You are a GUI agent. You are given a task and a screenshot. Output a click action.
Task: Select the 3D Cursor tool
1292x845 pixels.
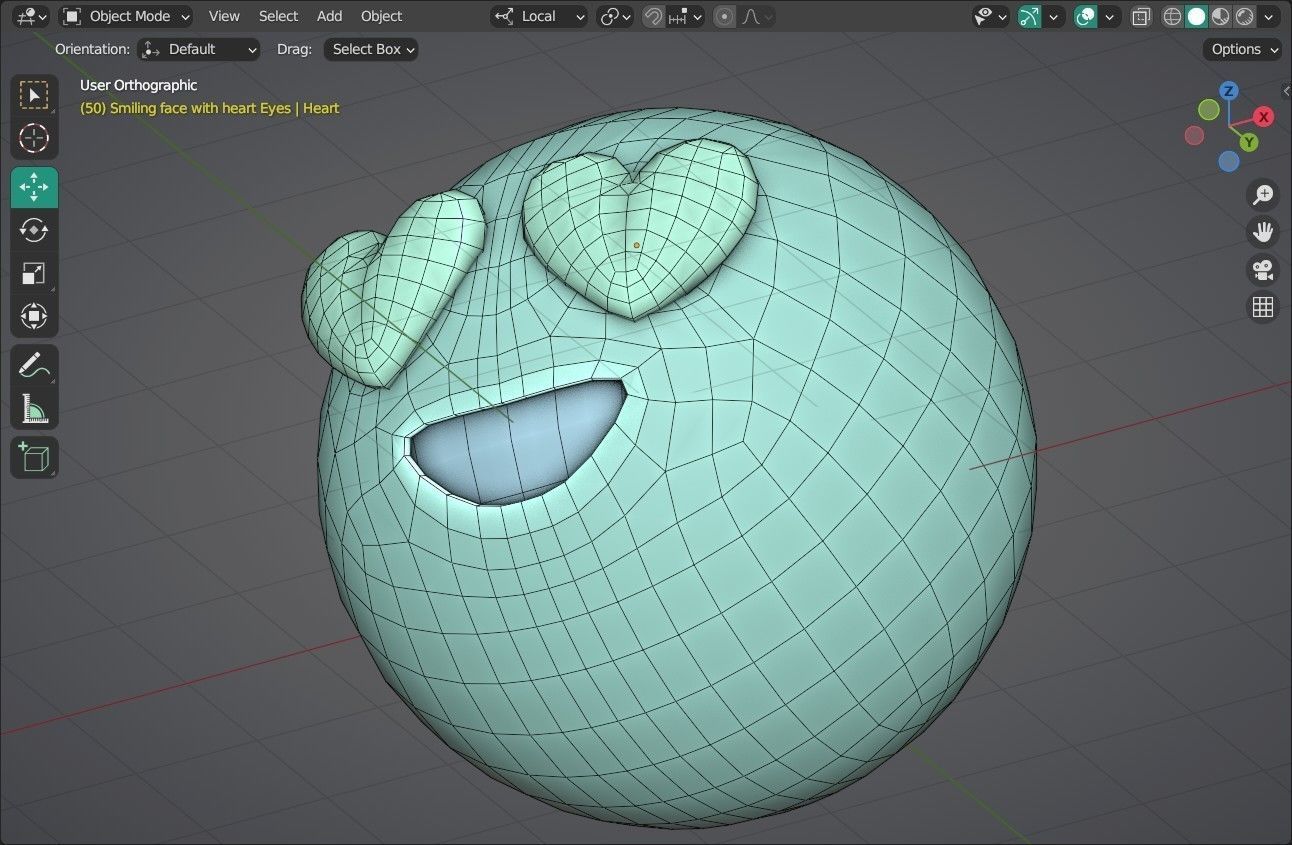coord(34,140)
